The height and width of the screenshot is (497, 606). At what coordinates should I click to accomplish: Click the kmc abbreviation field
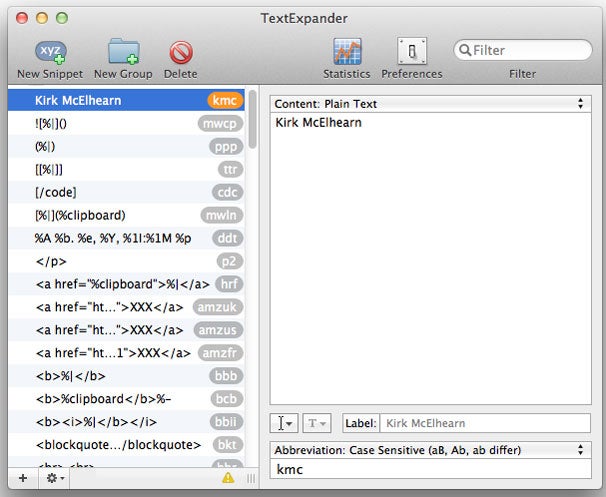point(431,469)
